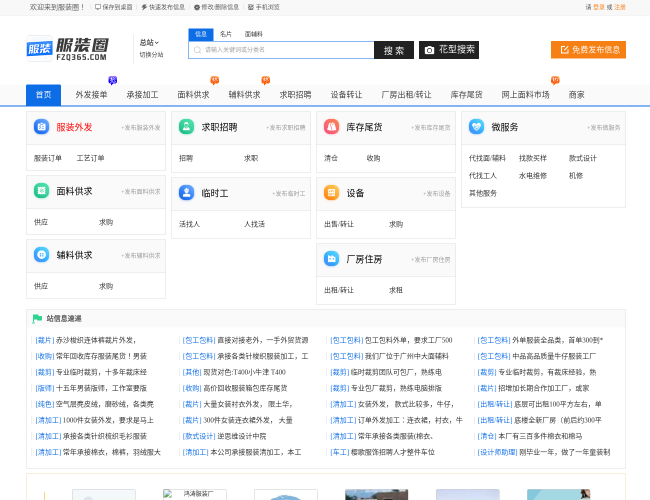Click the 注册 link at top right
Viewport: 650px width, 500px height.
point(620,6)
